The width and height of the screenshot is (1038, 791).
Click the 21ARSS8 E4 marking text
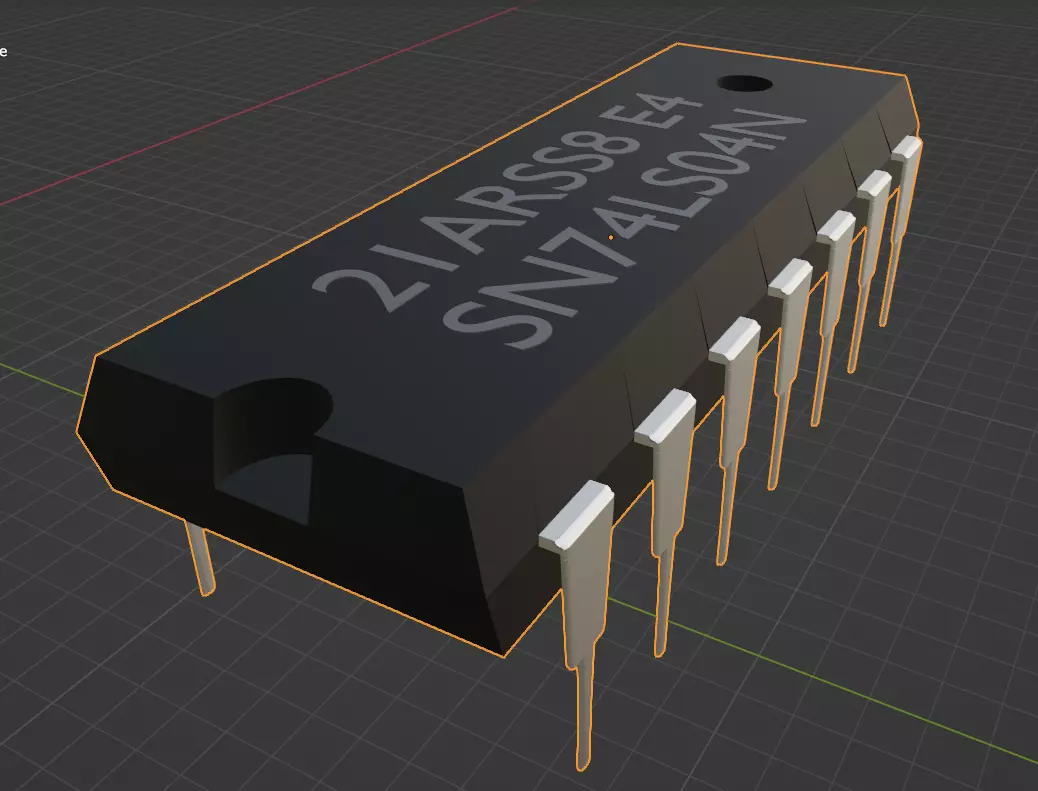tap(506, 203)
